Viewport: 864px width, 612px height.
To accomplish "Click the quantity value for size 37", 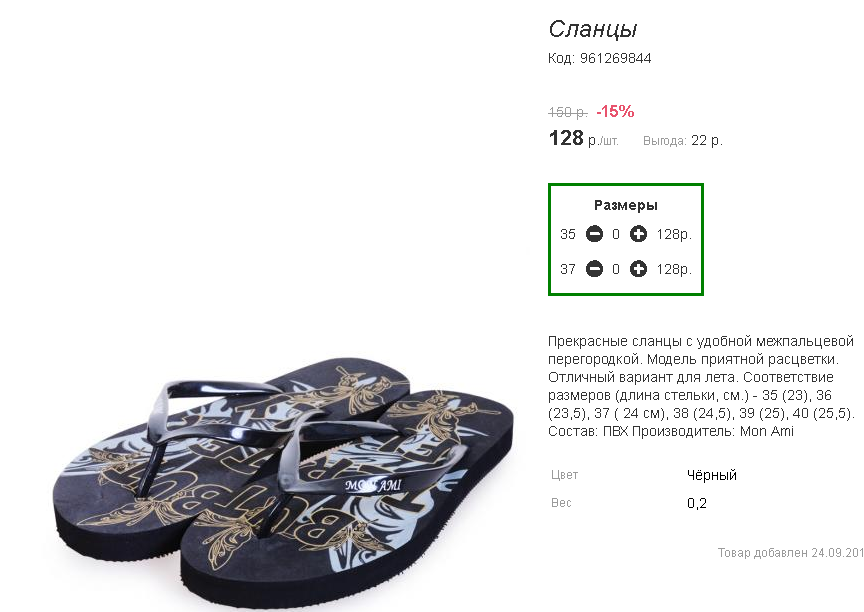I will [x=616, y=269].
